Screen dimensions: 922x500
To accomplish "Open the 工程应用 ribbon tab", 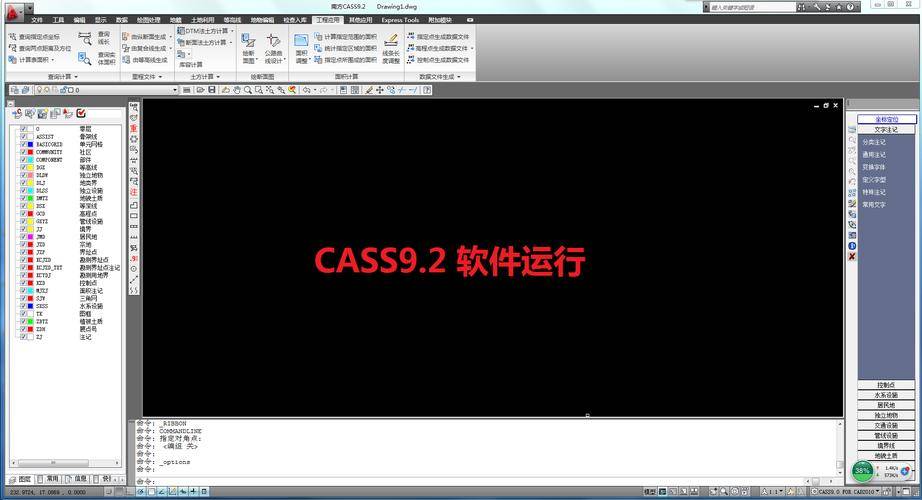I will click(x=328, y=20).
